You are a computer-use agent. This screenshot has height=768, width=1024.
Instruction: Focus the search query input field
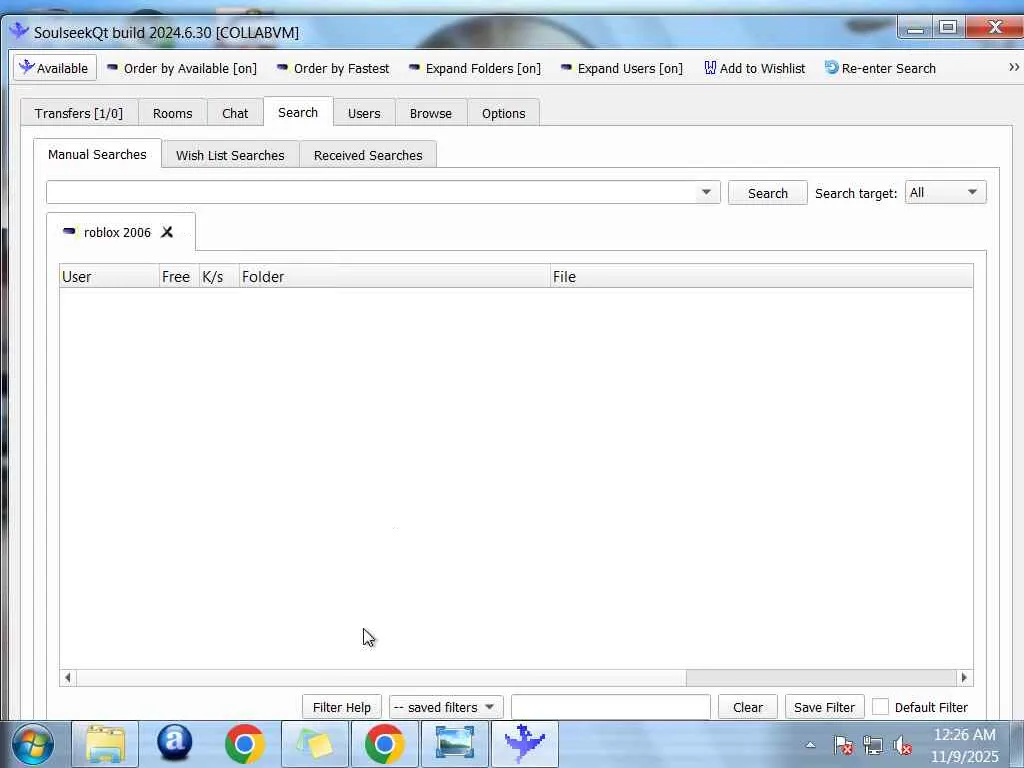pyautogui.click(x=370, y=193)
